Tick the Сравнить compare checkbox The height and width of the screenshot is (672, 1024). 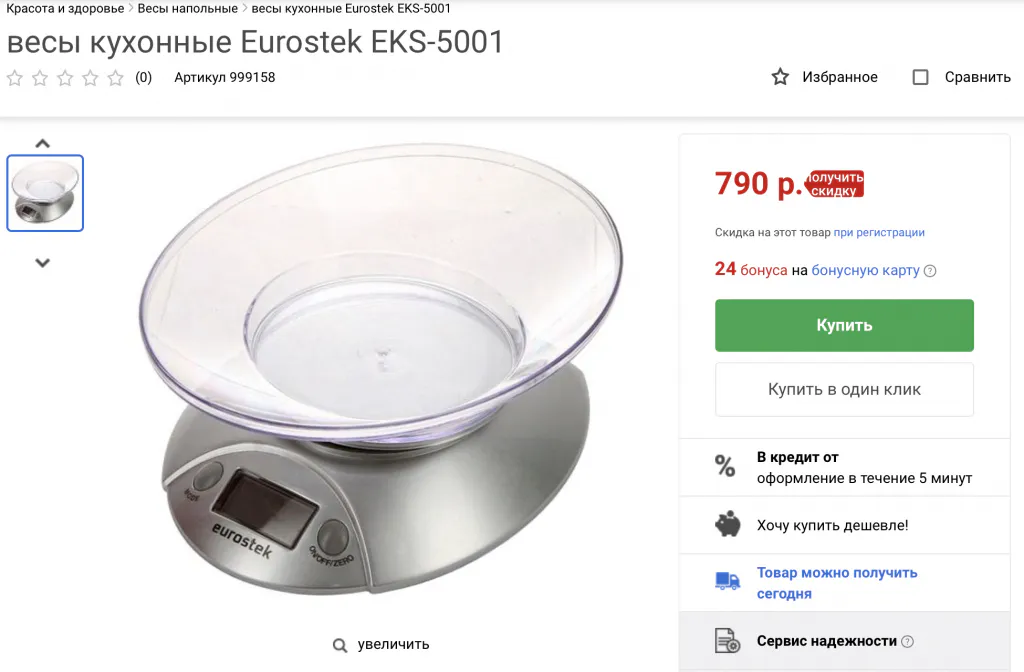point(921,77)
